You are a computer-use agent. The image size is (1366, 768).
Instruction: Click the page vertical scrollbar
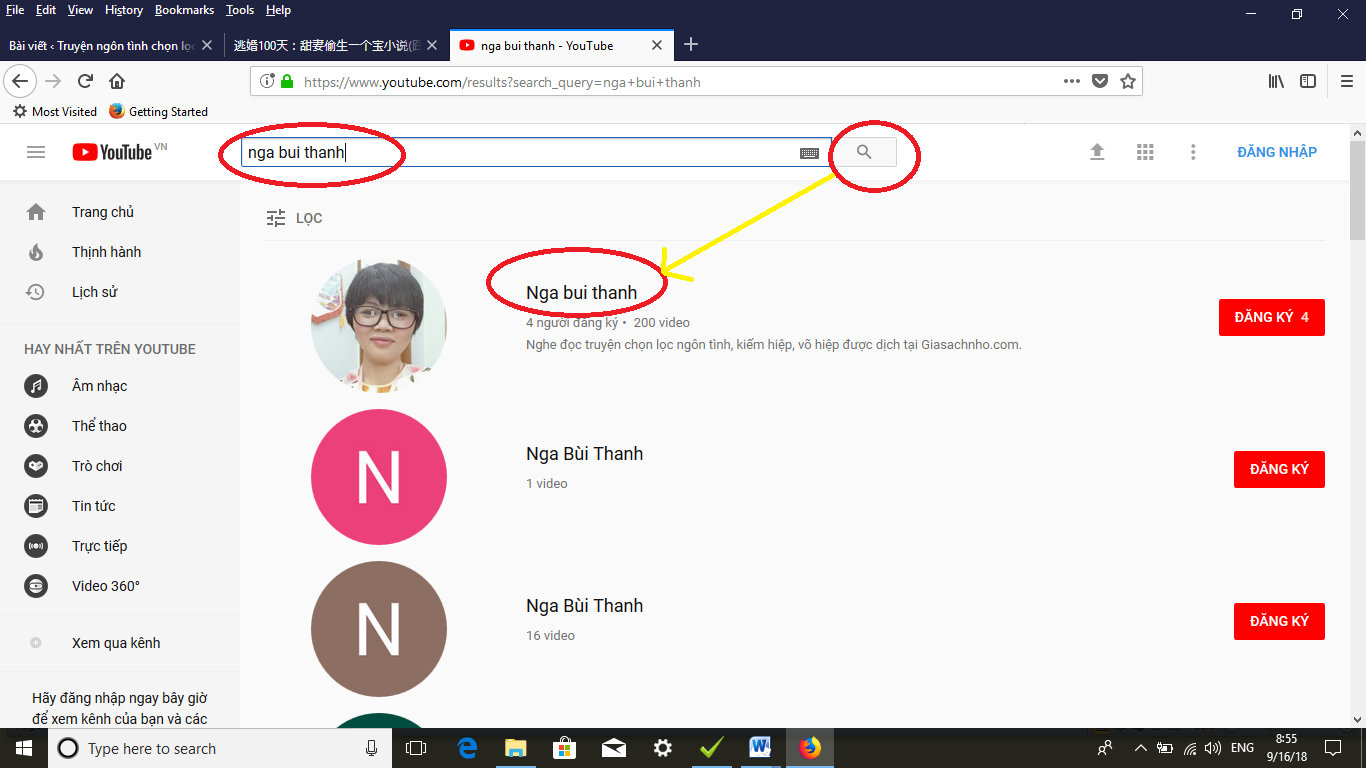coord(1357,400)
